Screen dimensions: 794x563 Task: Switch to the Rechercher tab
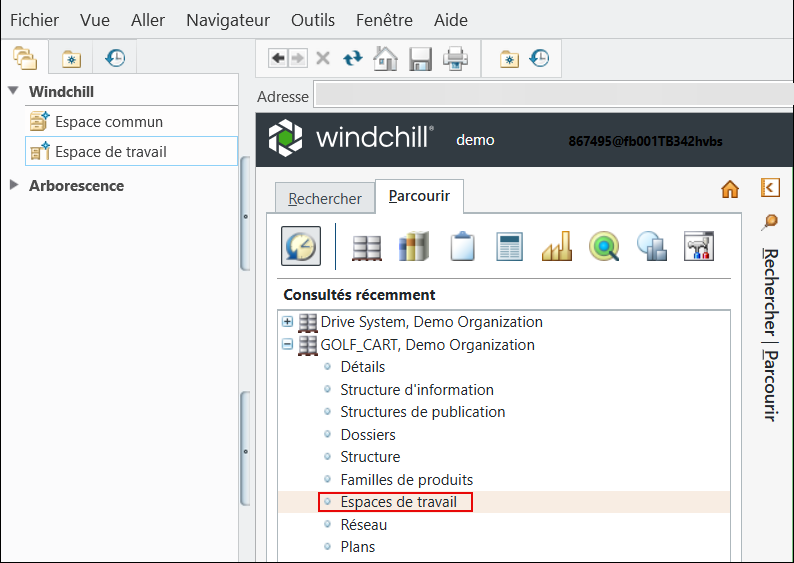click(325, 198)
